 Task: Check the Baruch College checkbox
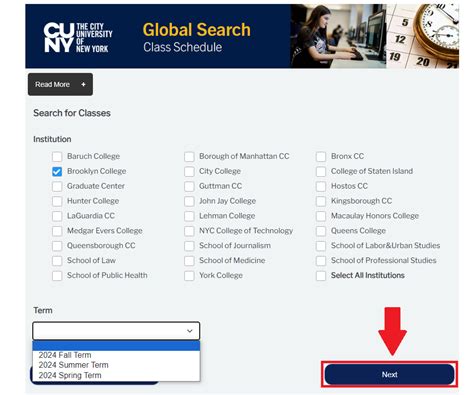click(x=57, y=156)
